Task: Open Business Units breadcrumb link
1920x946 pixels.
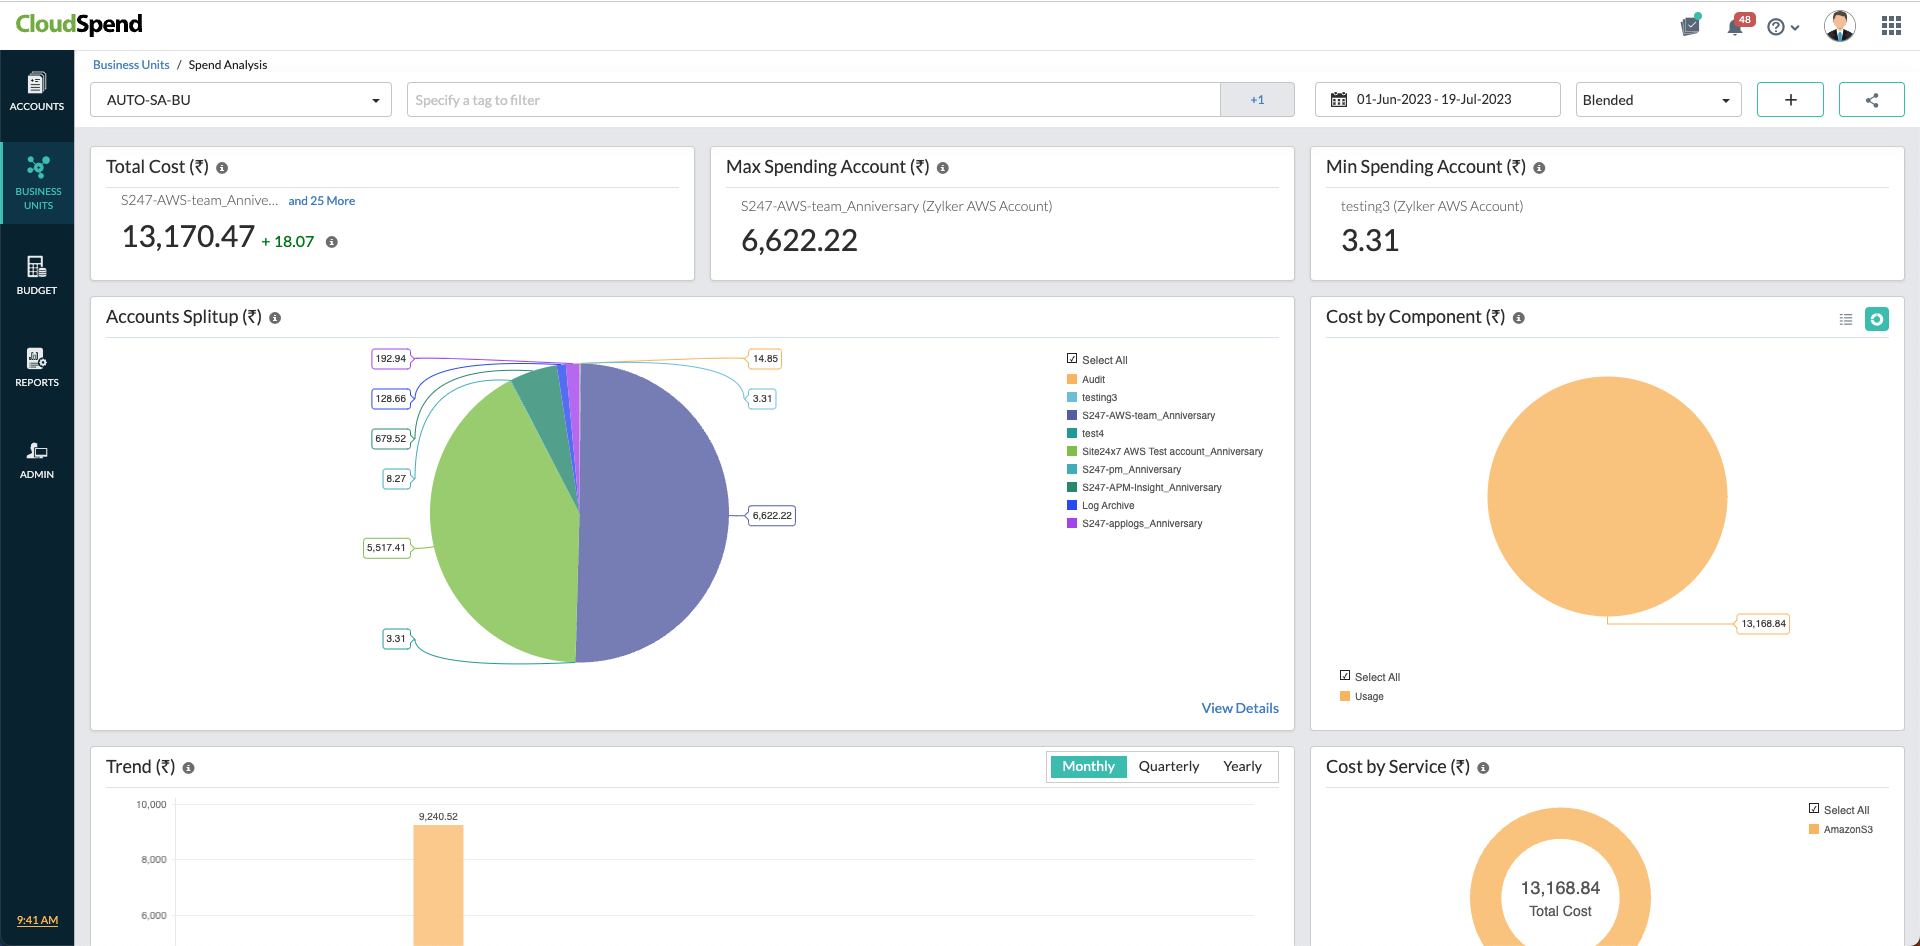Action: pos(131,64)
